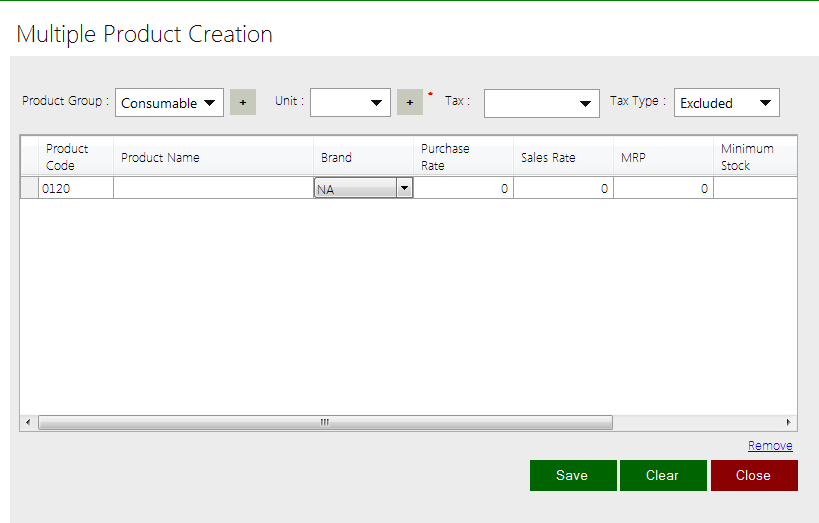The height and width of the screenshot is (523, 819).
Task: Click the MRP cell in the row
Action: click(x=663, y=188)
